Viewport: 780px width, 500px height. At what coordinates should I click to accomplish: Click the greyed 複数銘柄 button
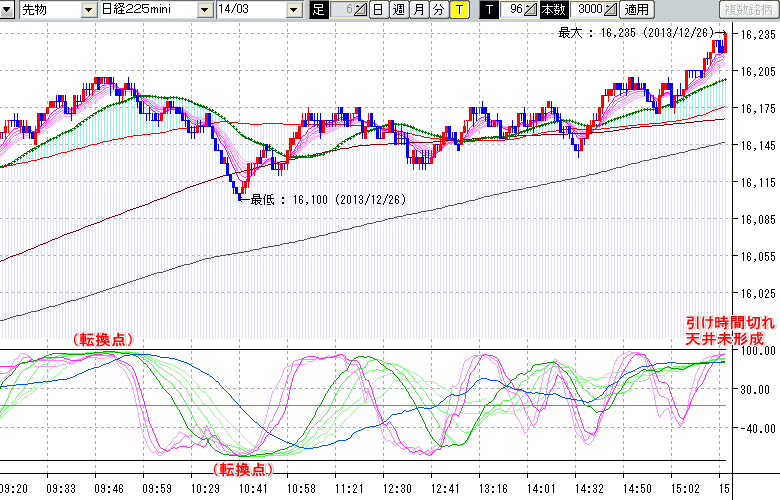click(x=748, y=10)
